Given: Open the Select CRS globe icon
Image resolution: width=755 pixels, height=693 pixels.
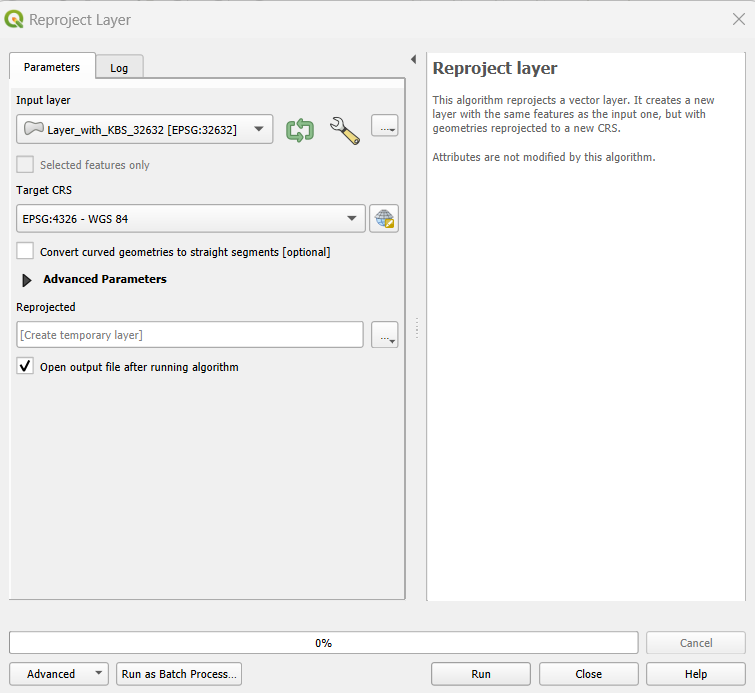Looking at the screenshot, I should tap(384, 219).
